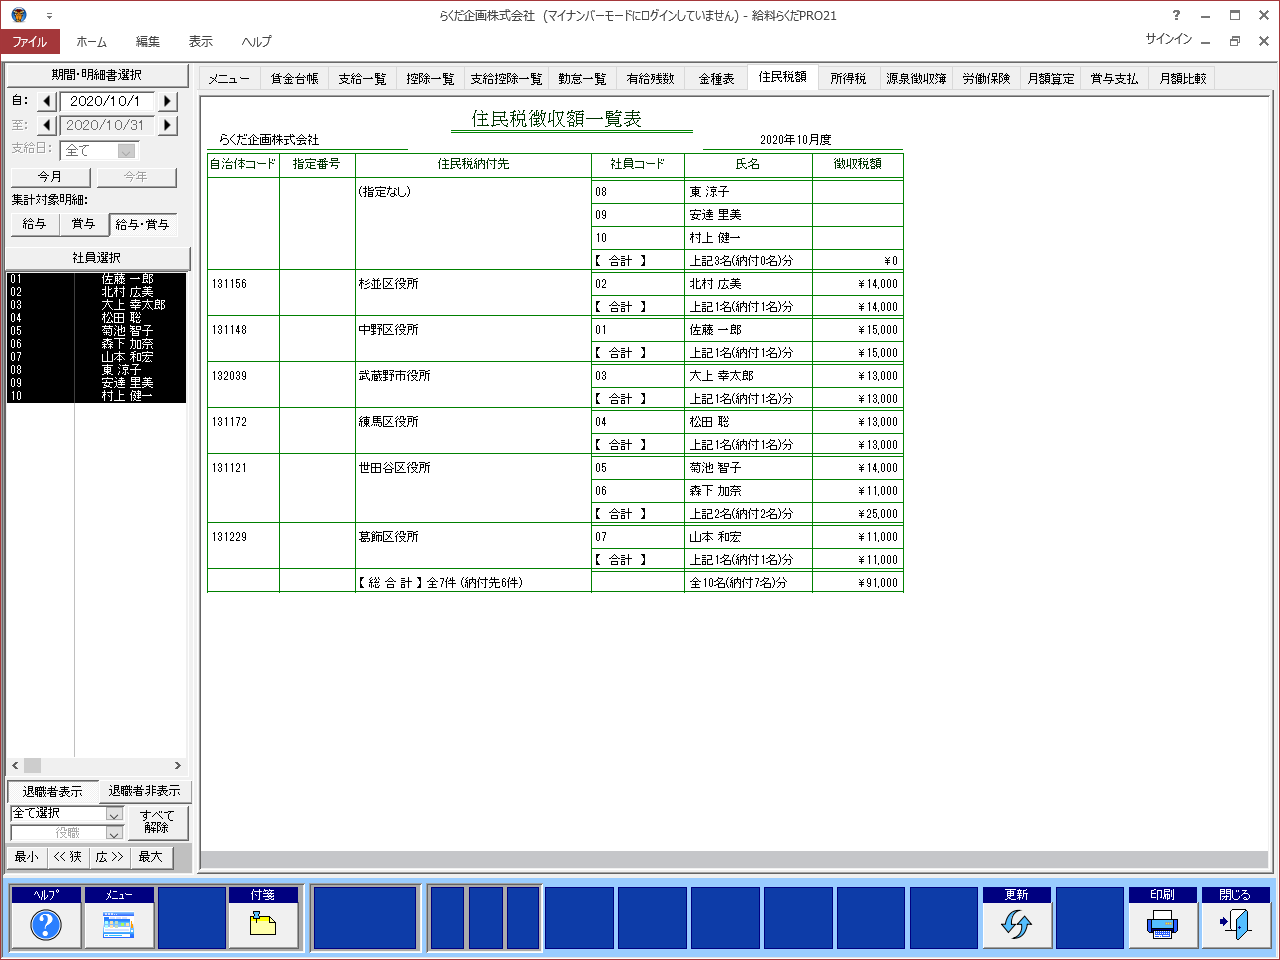1280x960 pixels.
Task: Switch to 労働保険 tab
Action: pos(987,78)
